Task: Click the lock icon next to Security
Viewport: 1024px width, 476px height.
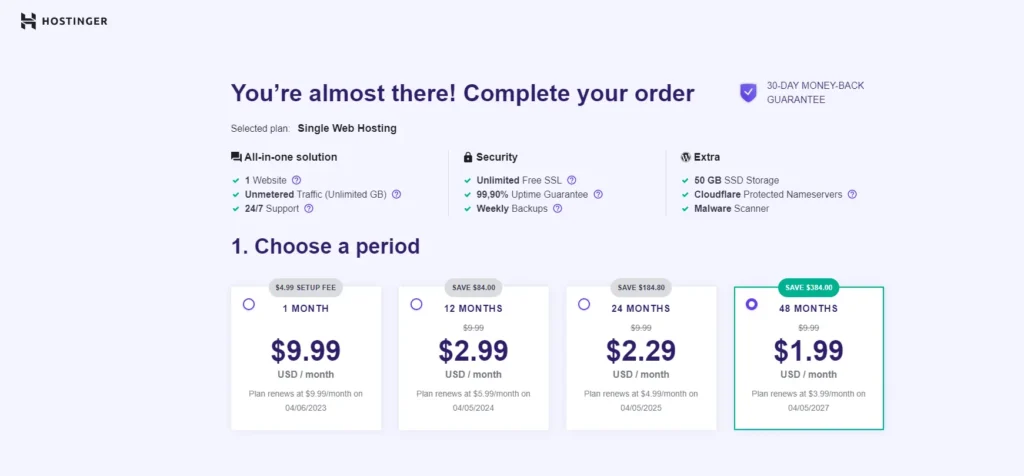Action: tap(468, 157)
